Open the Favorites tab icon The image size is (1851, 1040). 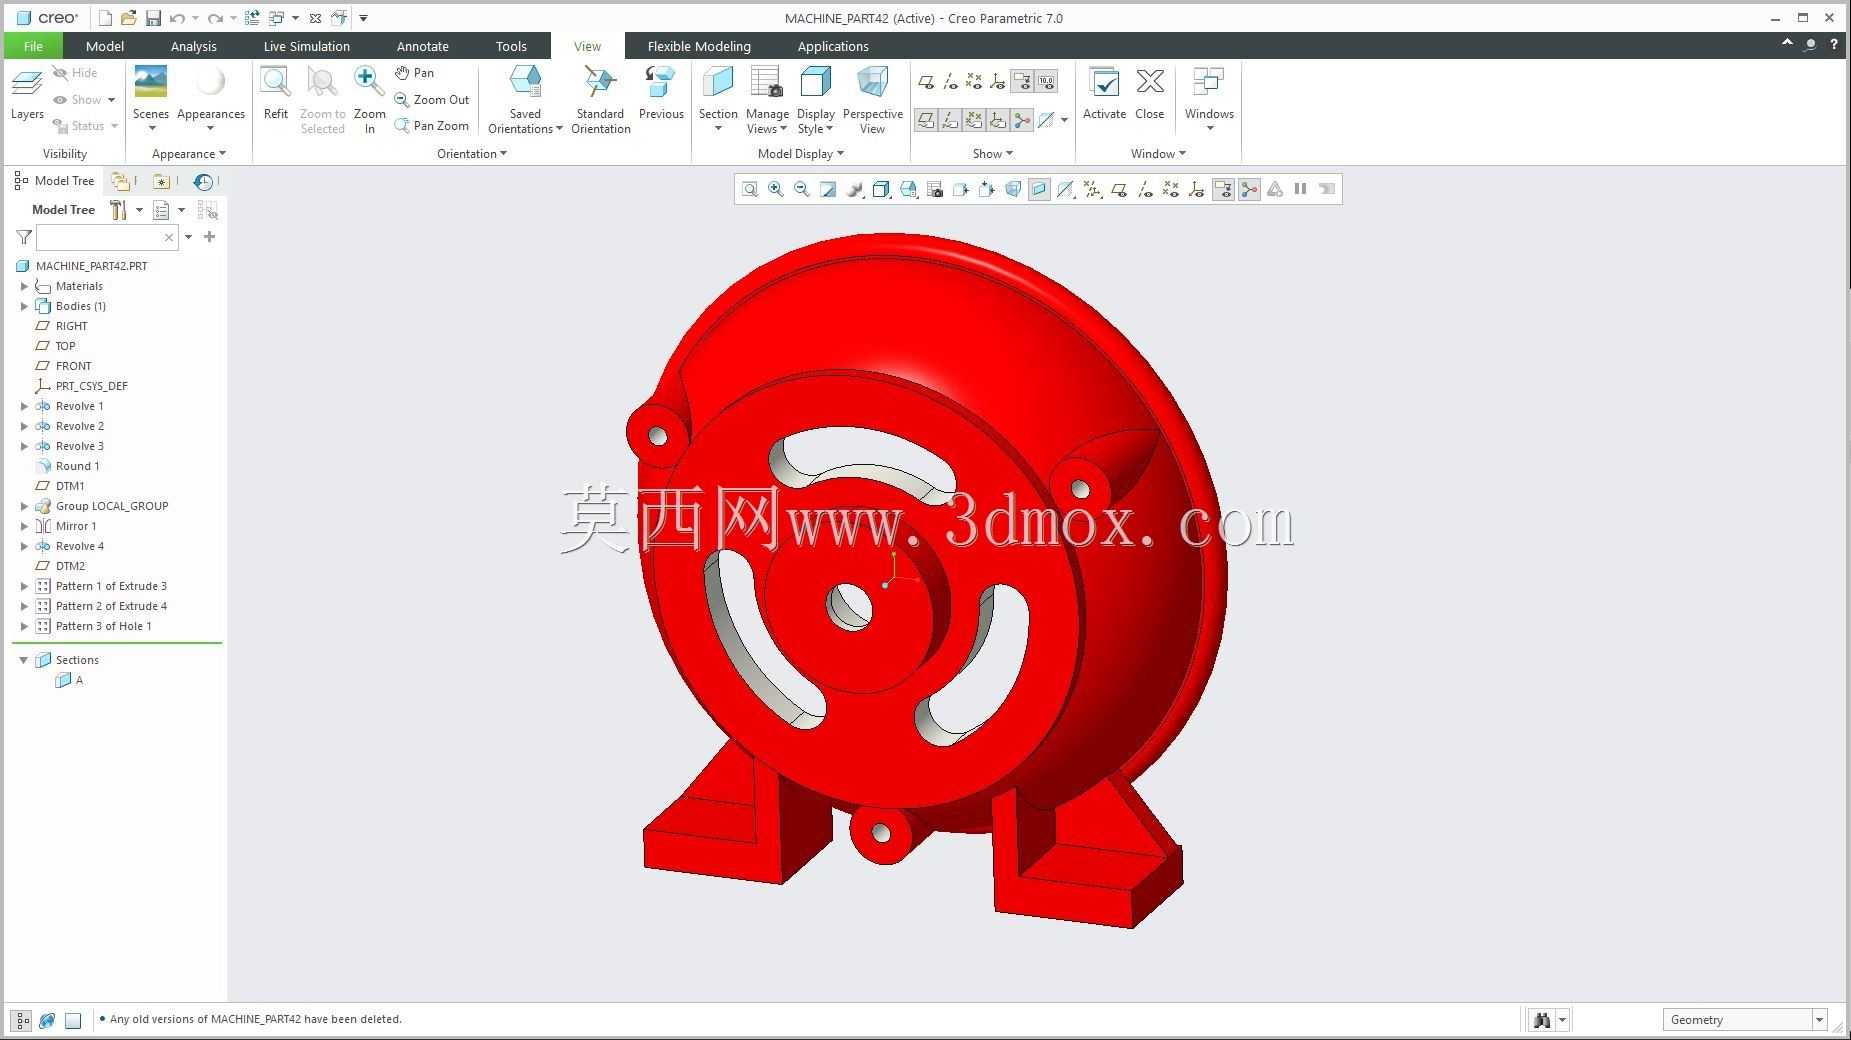(x=161, y=181)
